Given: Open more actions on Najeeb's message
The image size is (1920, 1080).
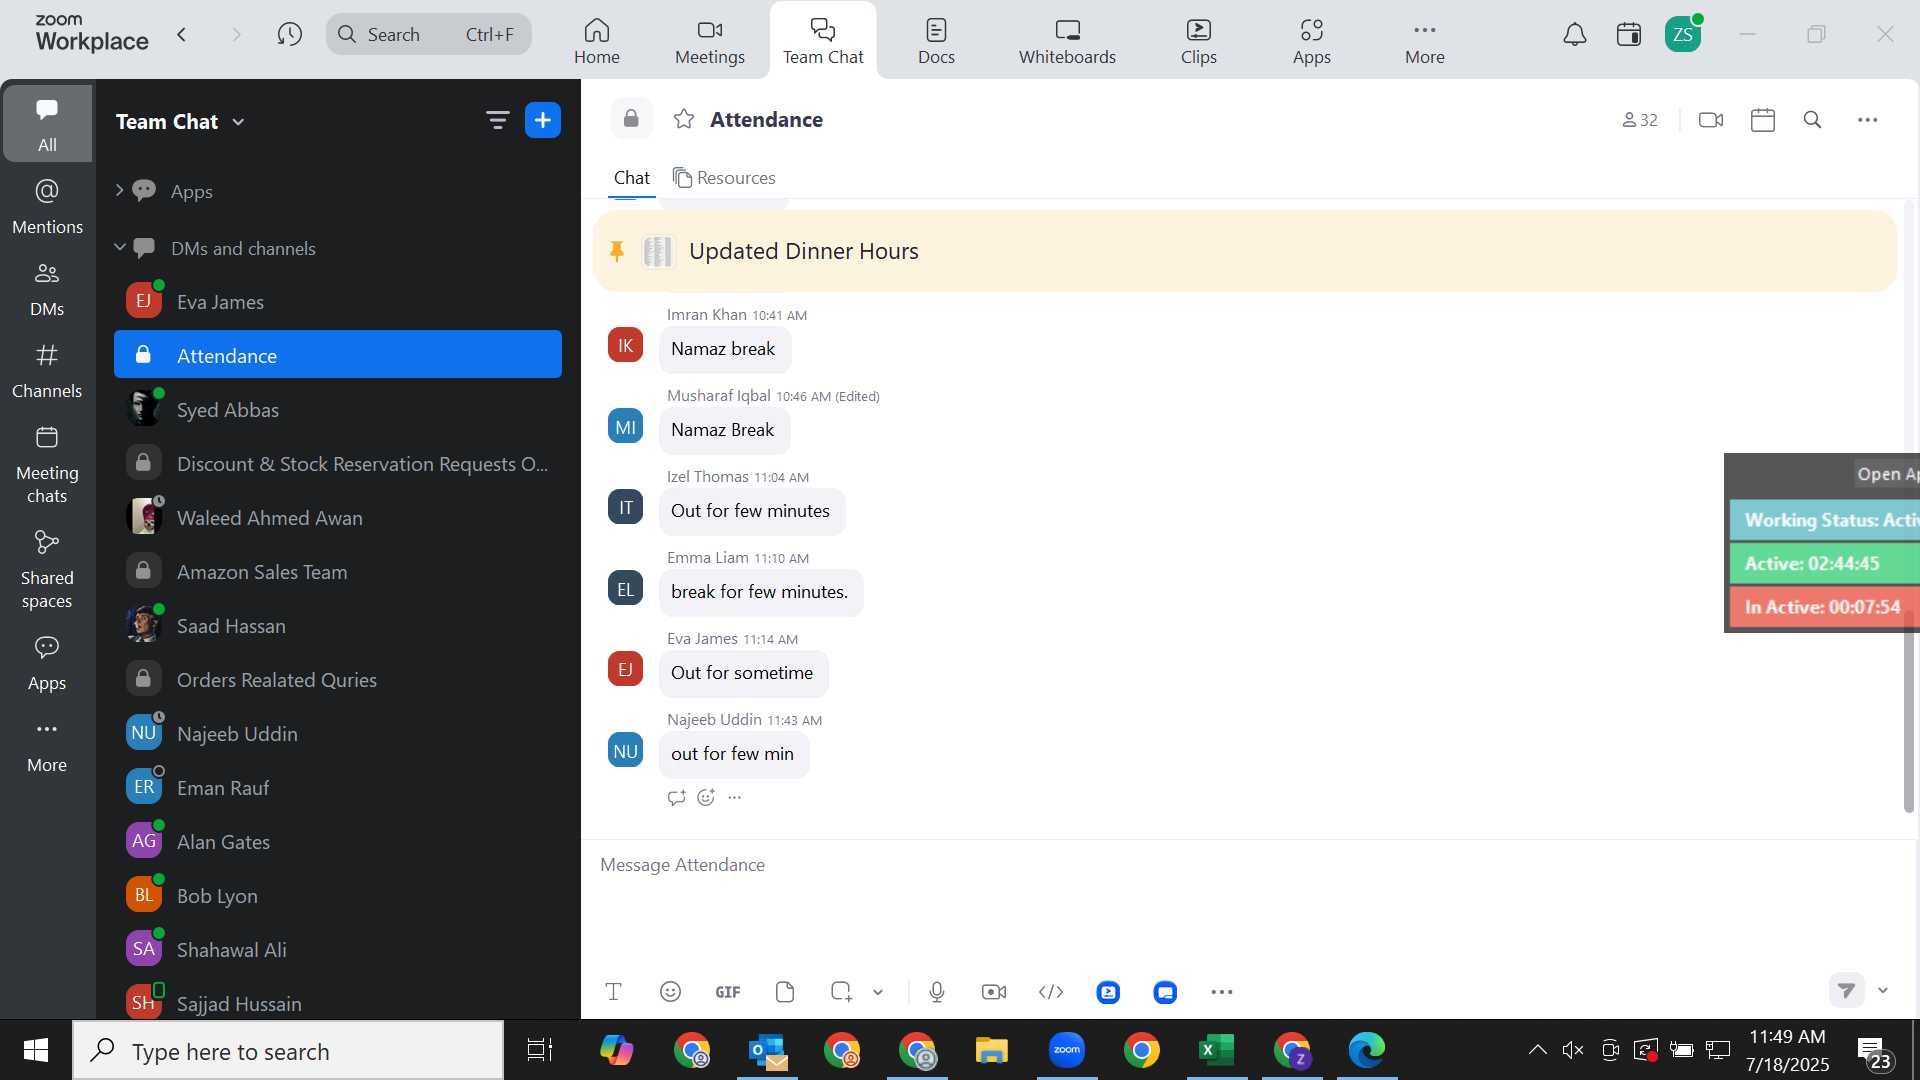Looking at the screenshot, I should point(735,797).
